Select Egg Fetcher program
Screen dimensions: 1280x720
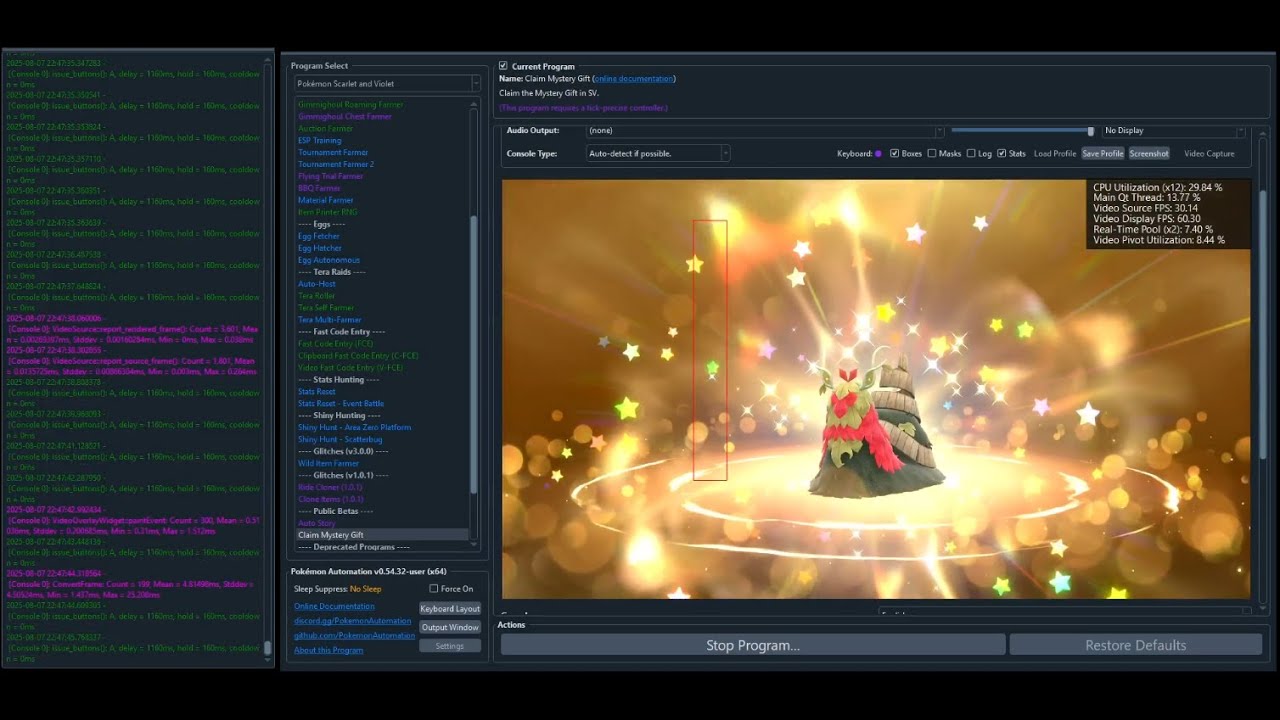(x=318, y=237)
